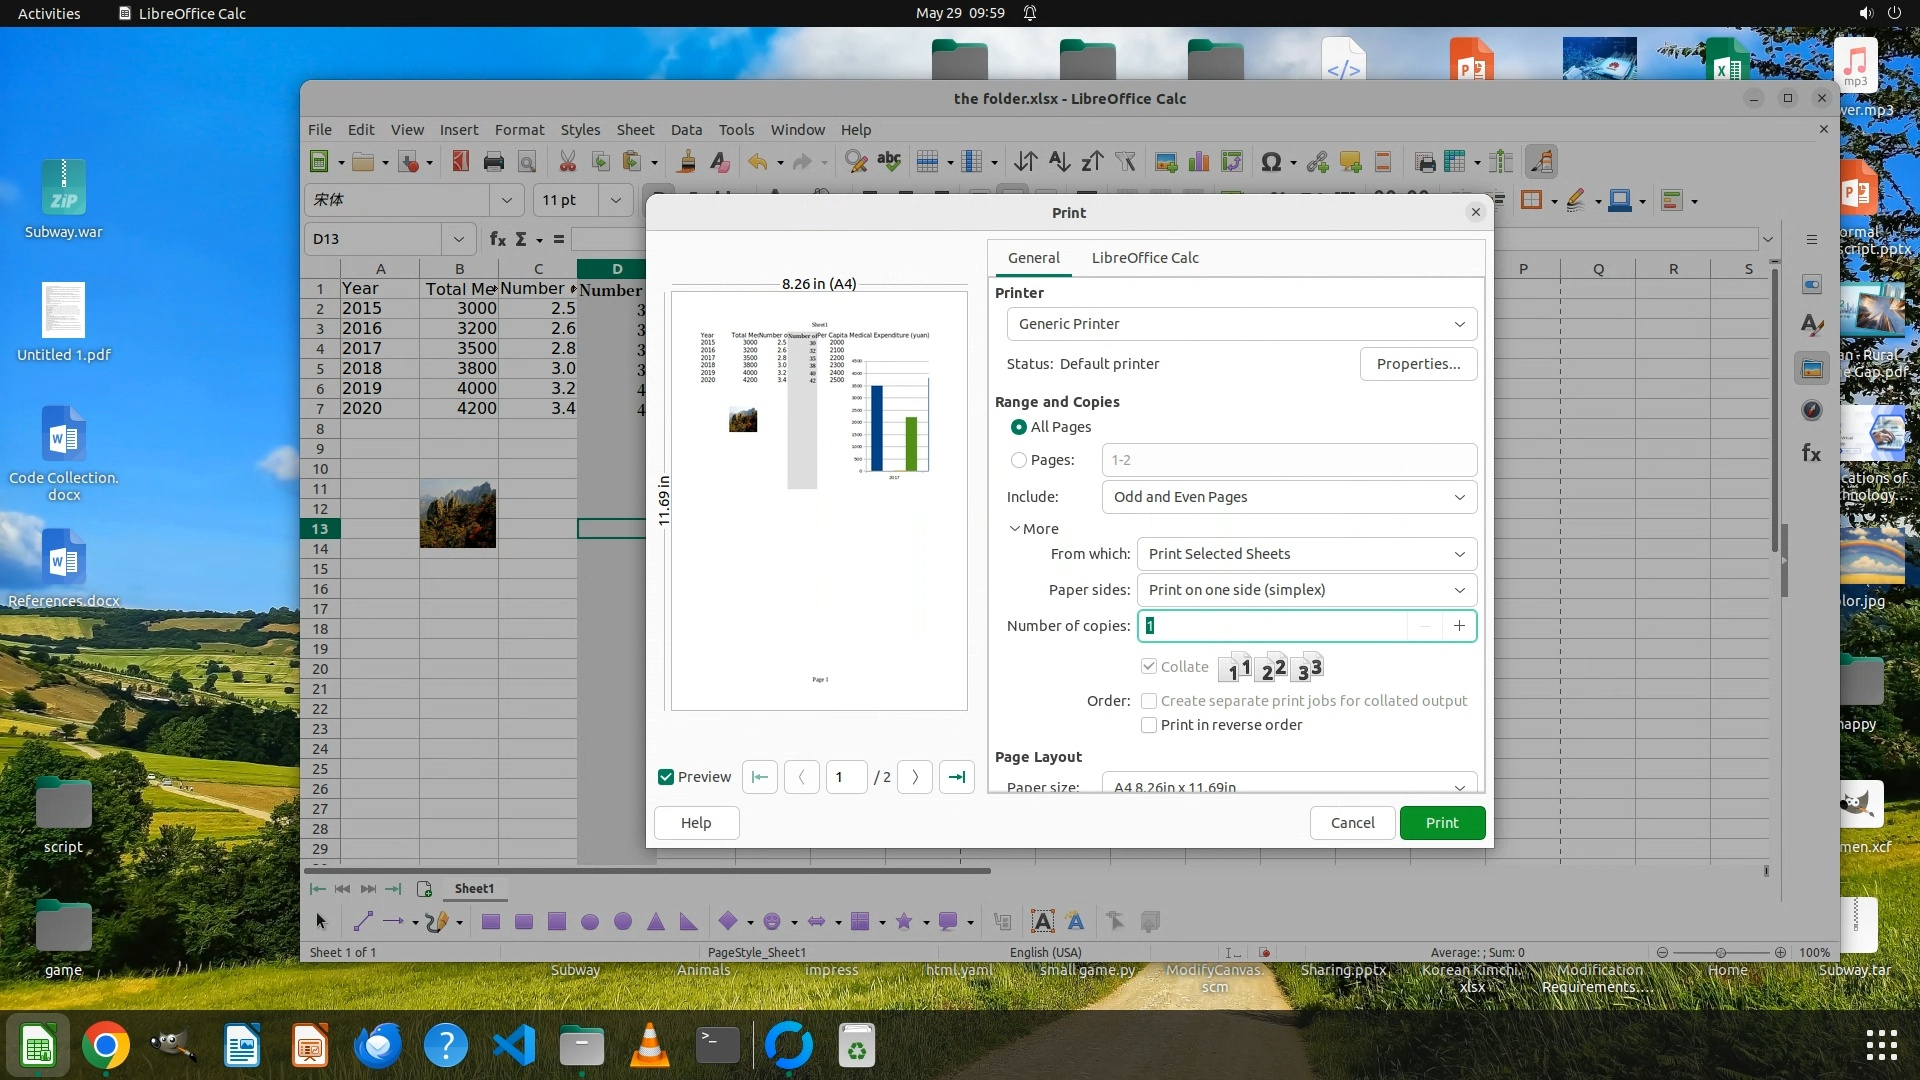
Task: Switch to the LibreOffice Calc tab
Action: [x=1144, y=258]
